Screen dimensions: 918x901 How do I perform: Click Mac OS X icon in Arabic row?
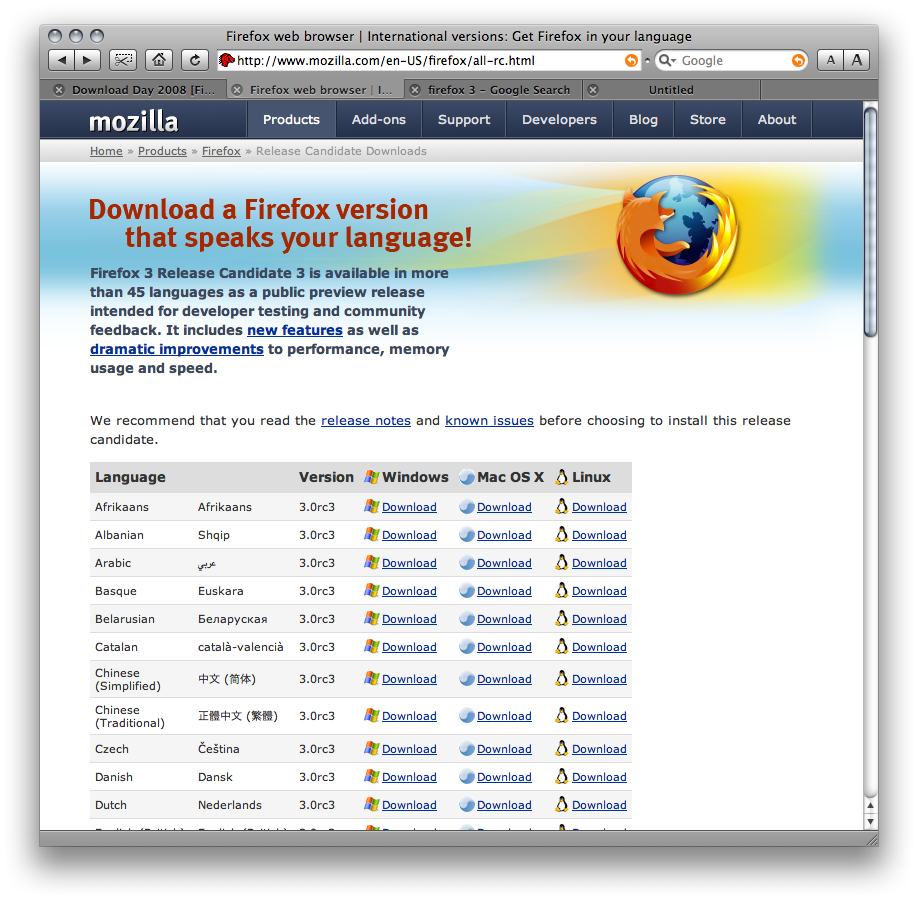[x=467, y=563]
